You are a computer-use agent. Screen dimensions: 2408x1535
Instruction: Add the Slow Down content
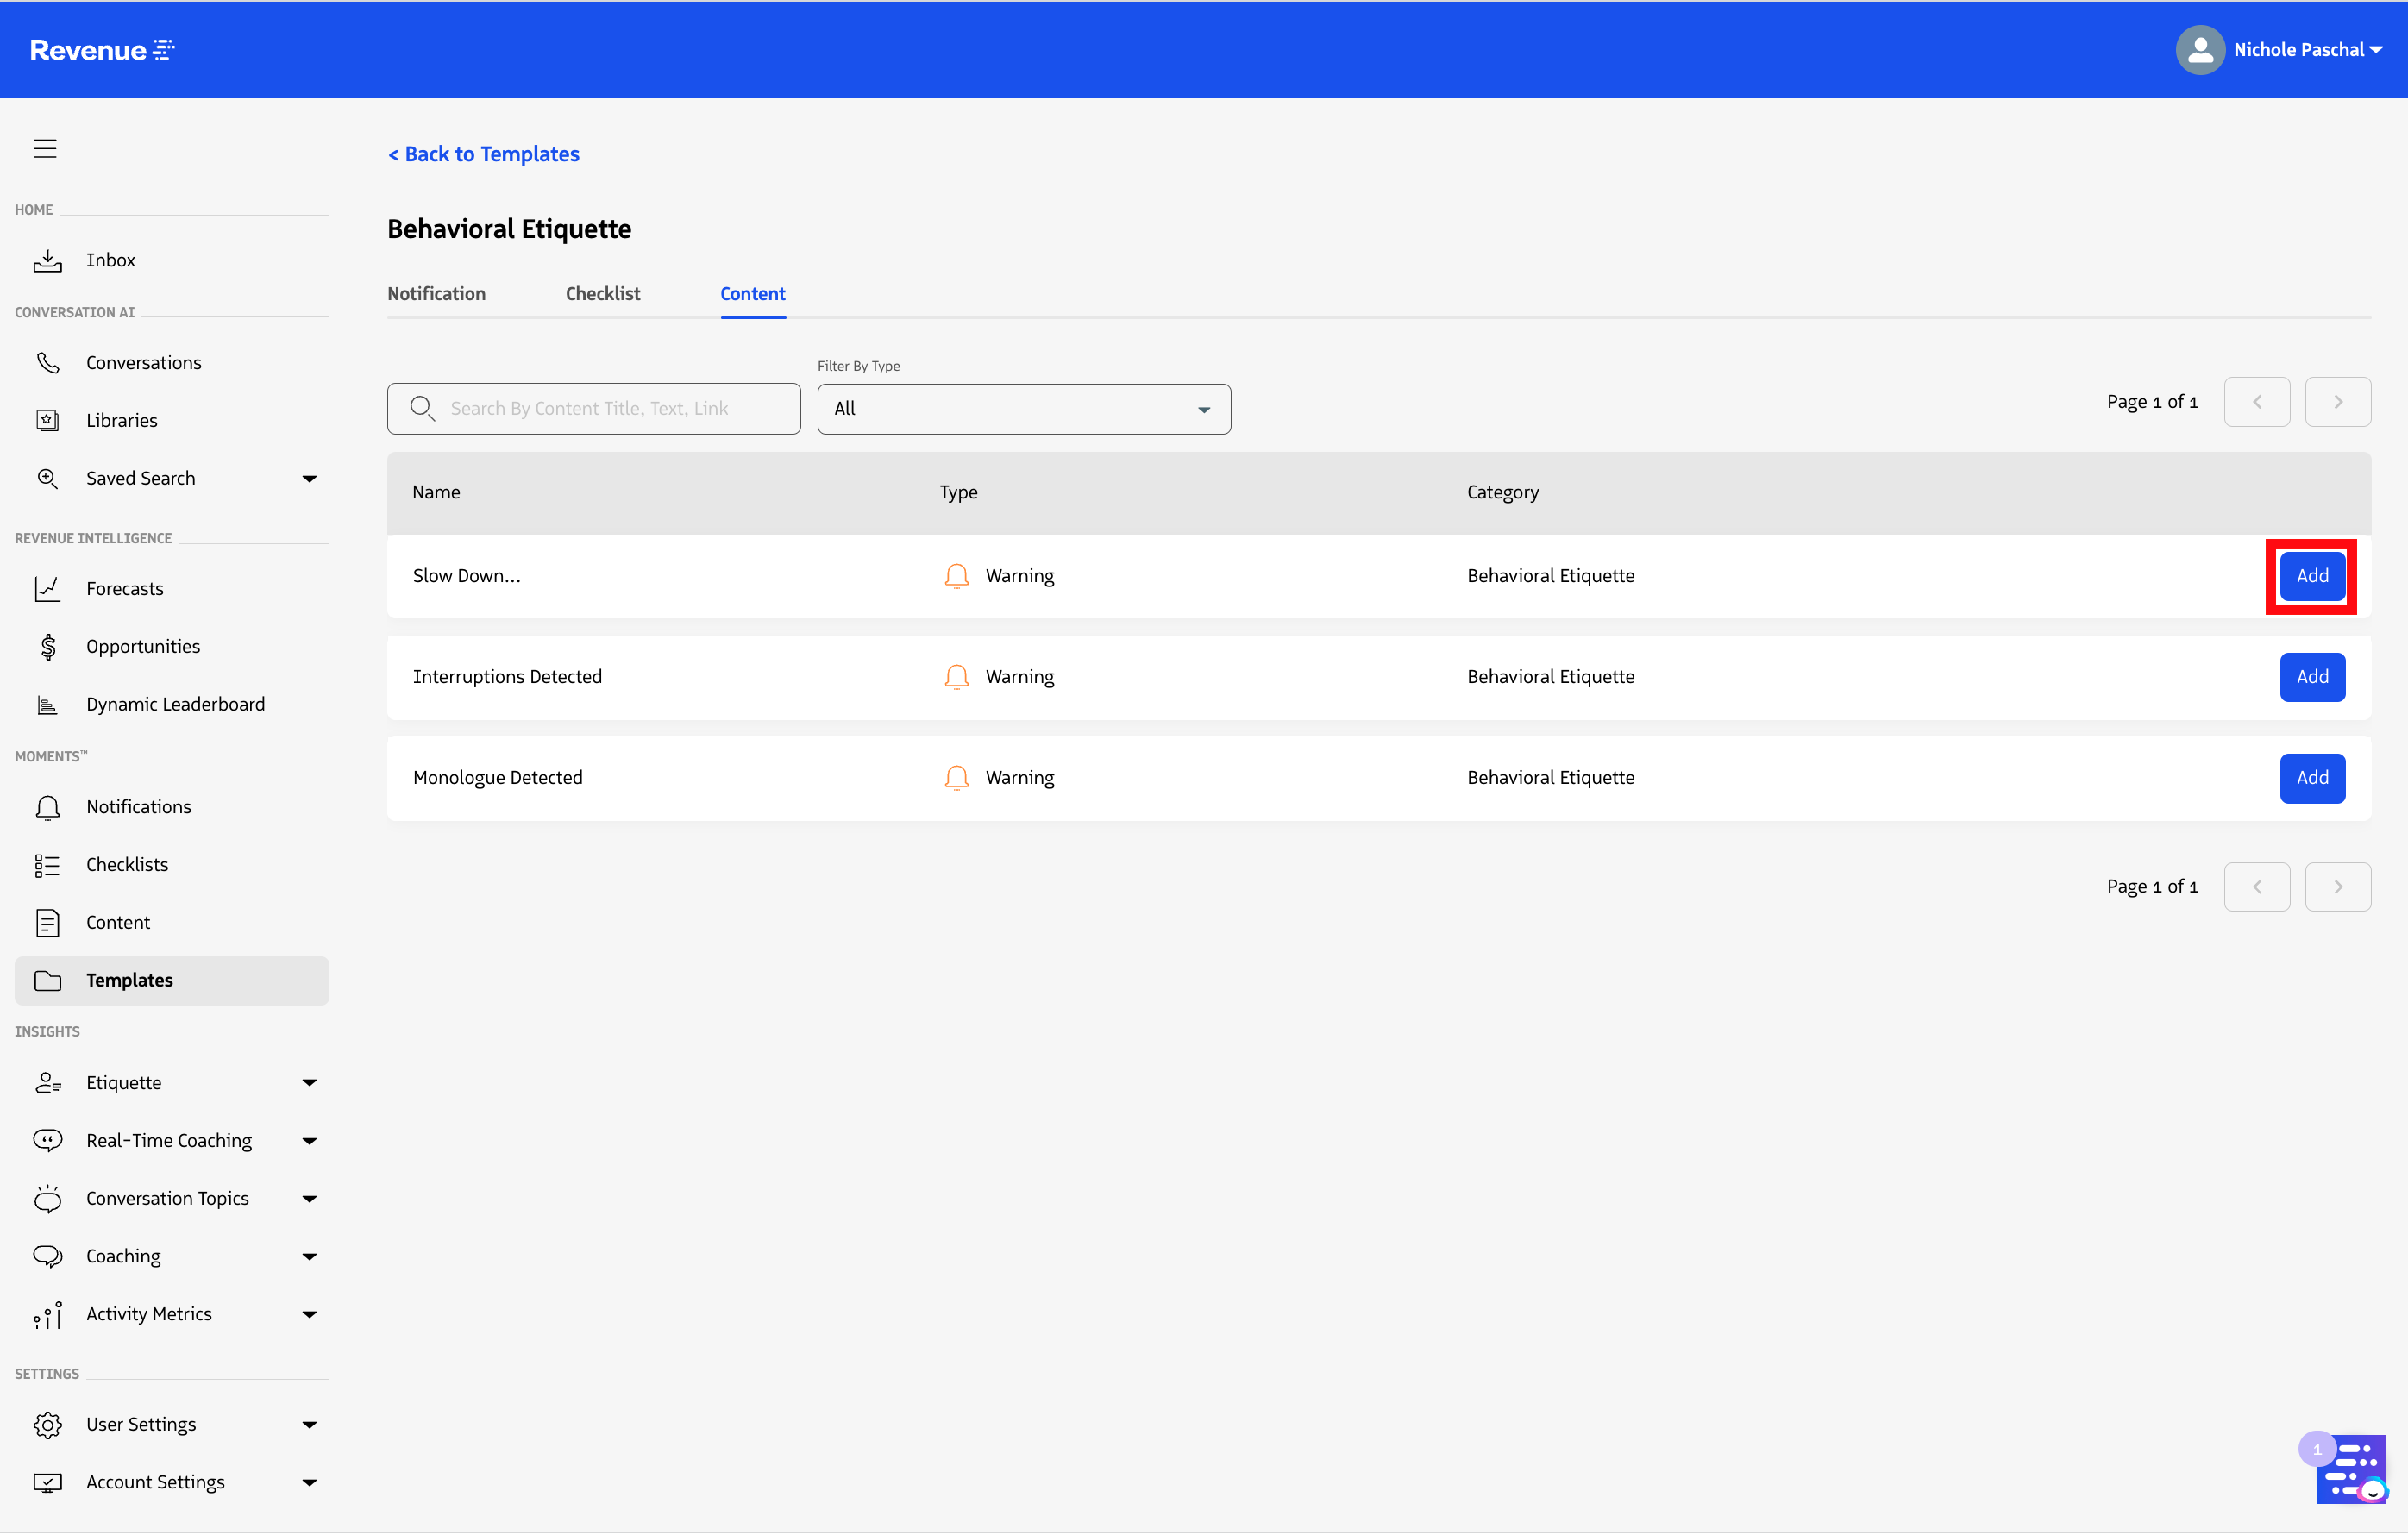pyautogui.click(x=2312, y=576)
